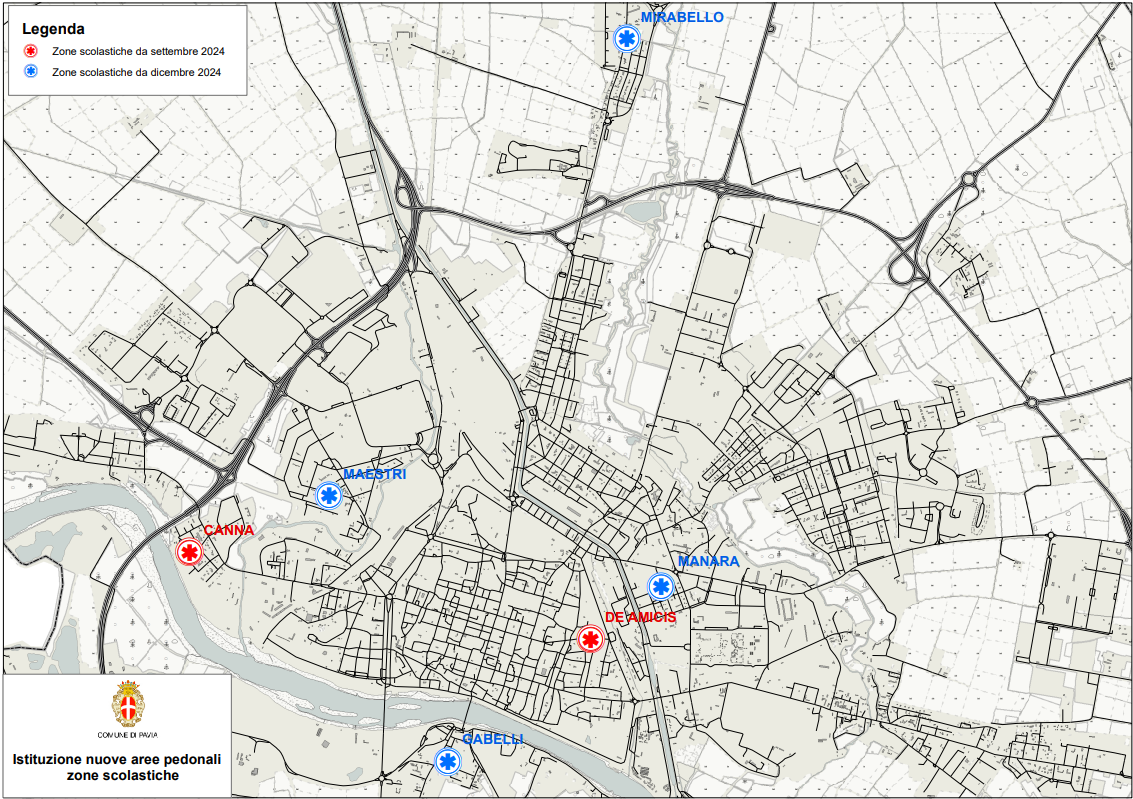
Task: Click the 'Istituzione nuove aree pedonali' title
Action: (117, 759)
